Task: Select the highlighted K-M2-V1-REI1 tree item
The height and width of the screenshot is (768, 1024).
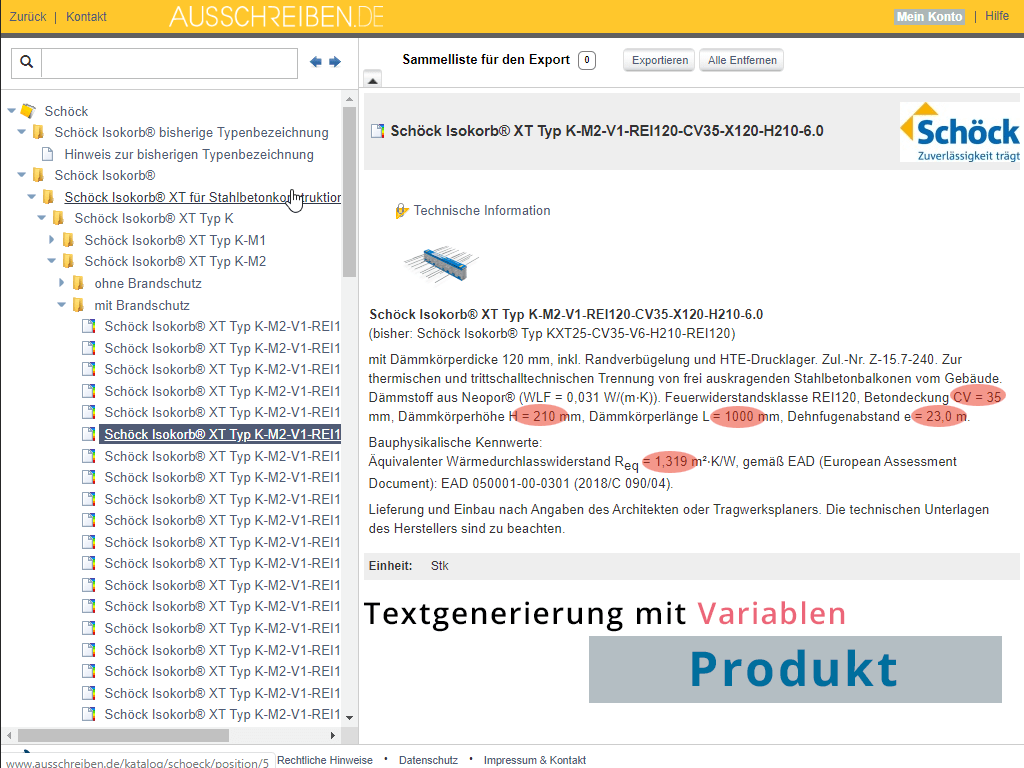Action: (x=221, y=434)
